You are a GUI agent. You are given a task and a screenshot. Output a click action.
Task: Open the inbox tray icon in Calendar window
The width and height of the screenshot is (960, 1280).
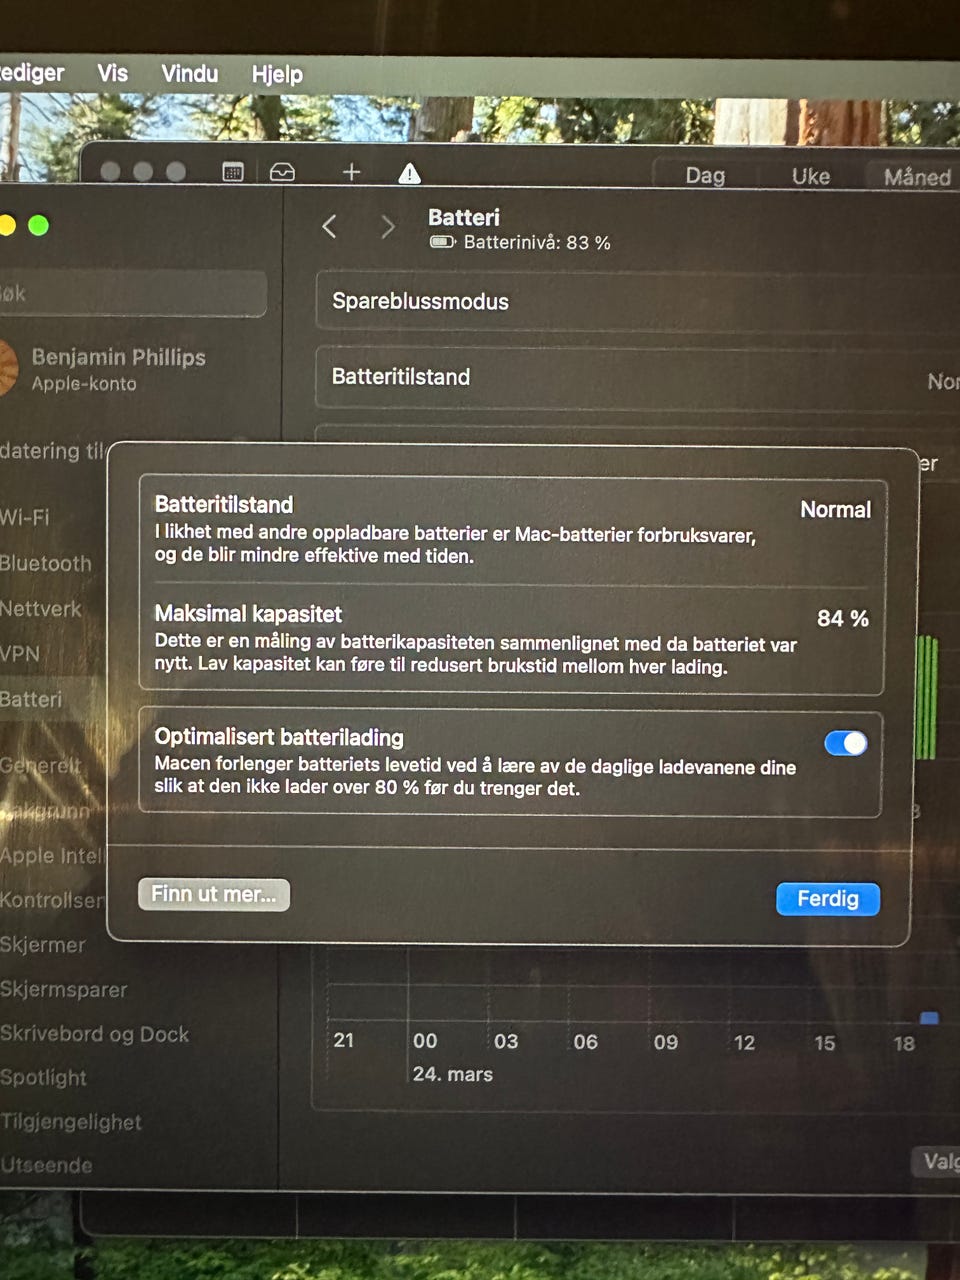point(283,172)
